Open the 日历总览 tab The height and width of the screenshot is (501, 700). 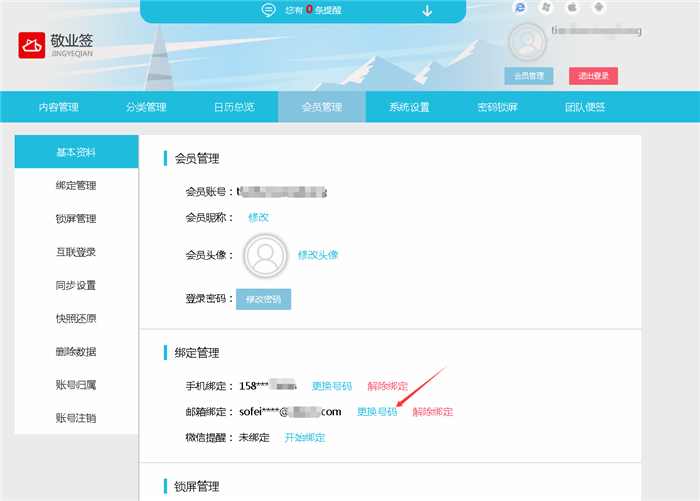coord(233,107)
